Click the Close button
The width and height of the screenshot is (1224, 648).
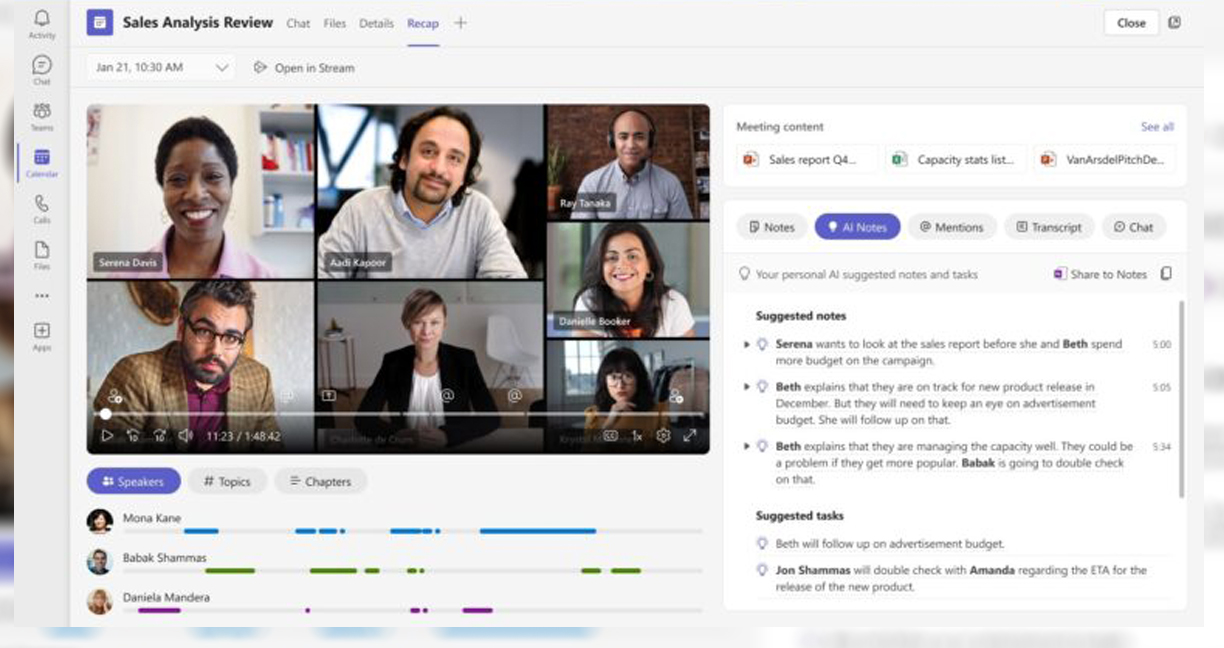point(1131,23)
